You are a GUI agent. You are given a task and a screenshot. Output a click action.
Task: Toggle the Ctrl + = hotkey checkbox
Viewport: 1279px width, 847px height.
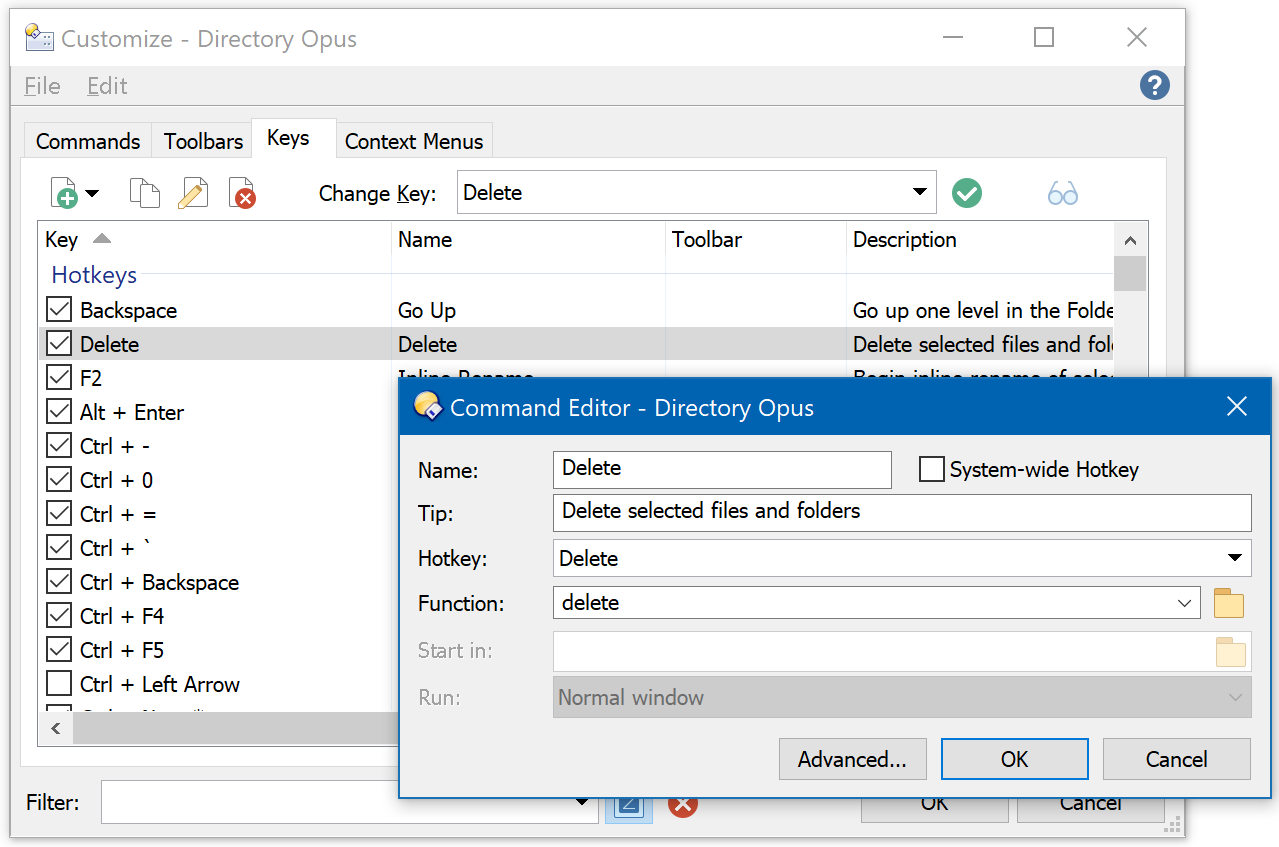coord(59,514)
